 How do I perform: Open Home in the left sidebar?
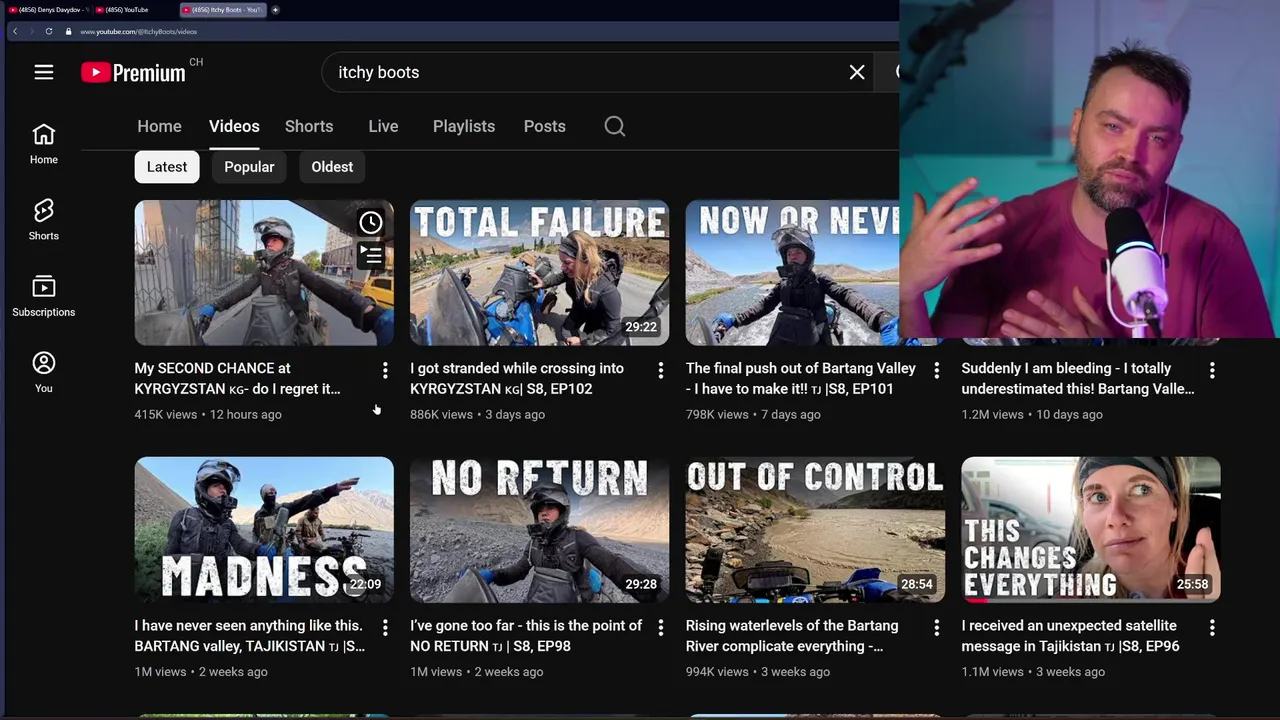coord(44,144)
